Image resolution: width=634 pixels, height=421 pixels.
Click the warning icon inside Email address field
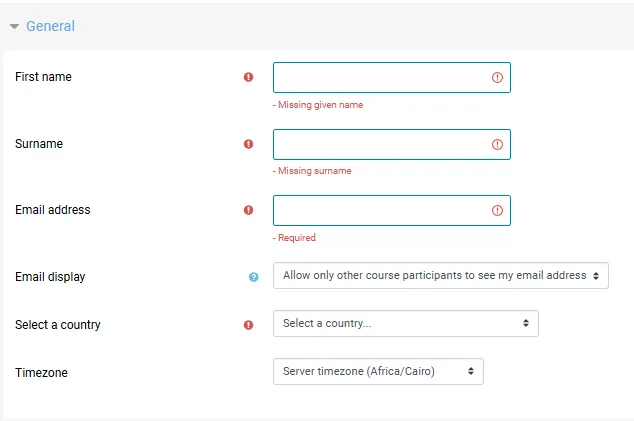[x=497, y=210]
